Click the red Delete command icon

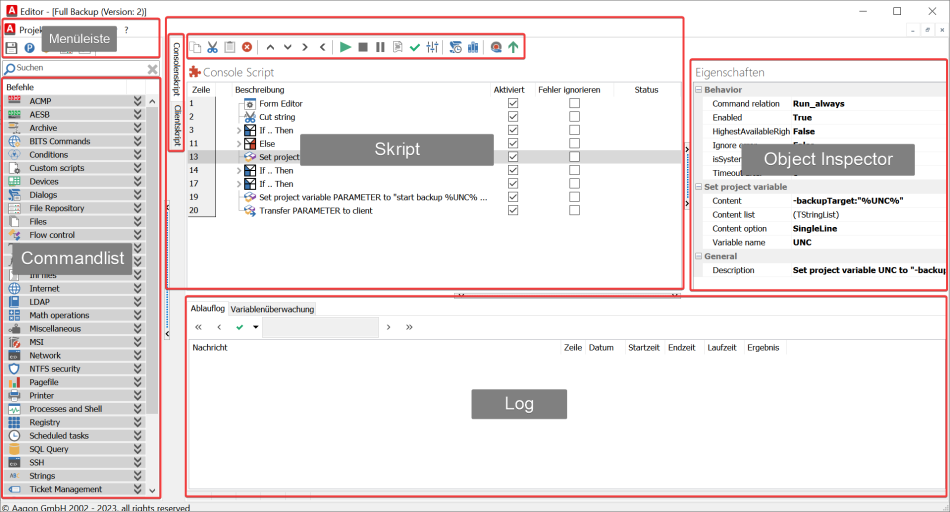pos(247,47)
